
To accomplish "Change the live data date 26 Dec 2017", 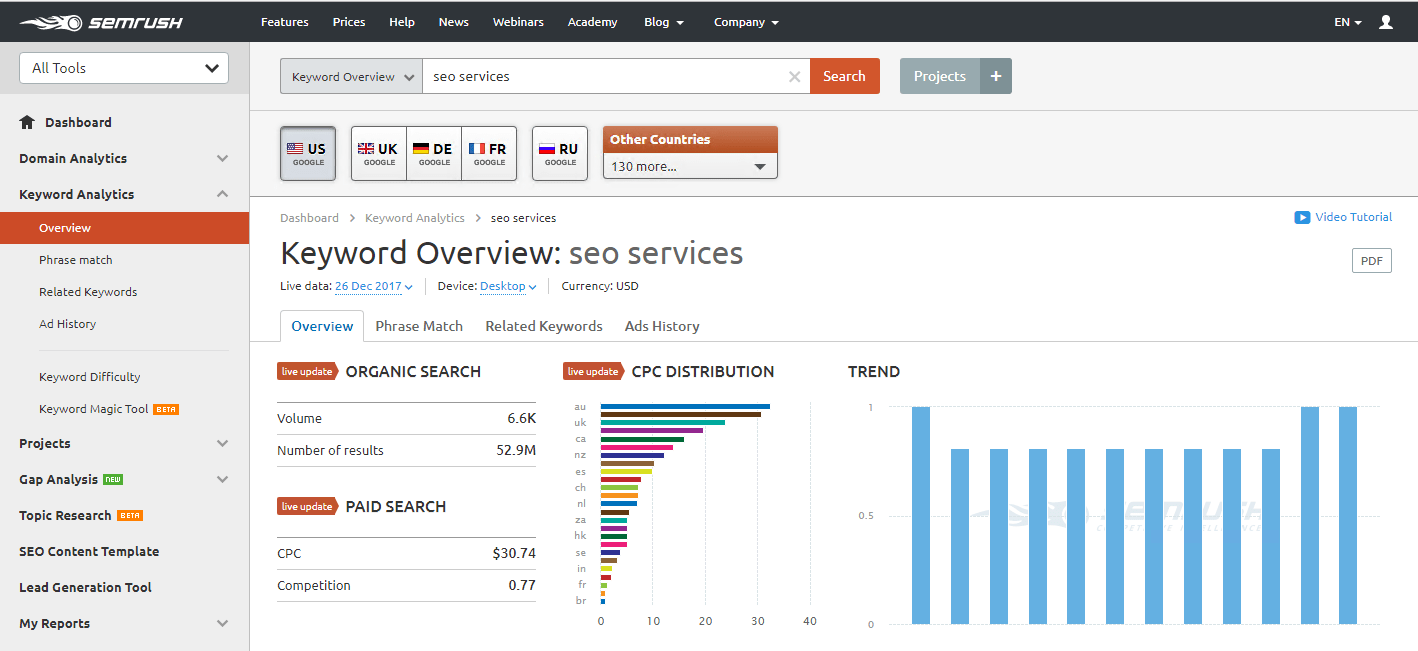I will pyautogui.click(x=374, y=286).
